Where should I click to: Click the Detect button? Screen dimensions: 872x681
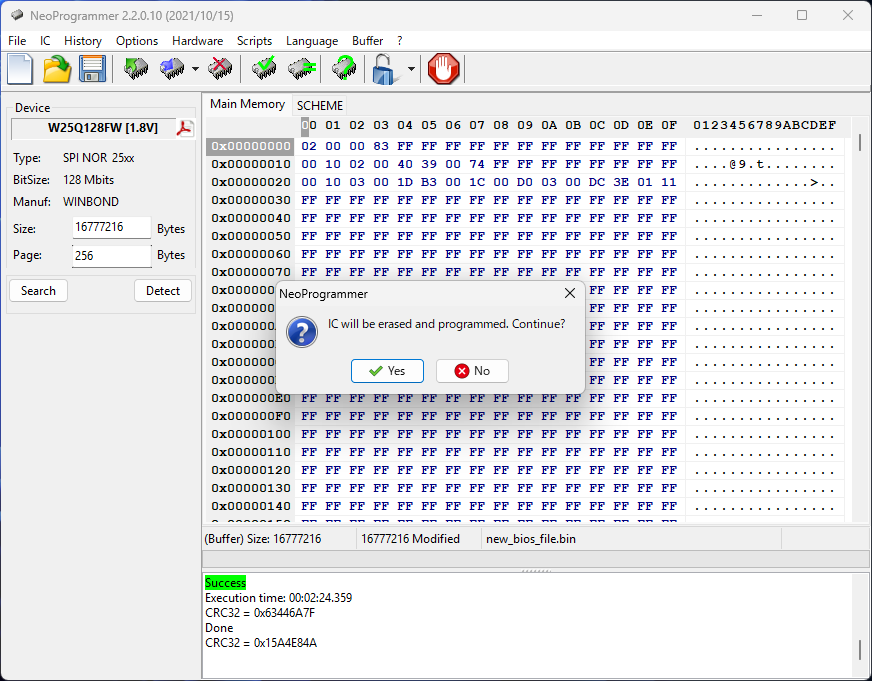click(x=162, y=291)
